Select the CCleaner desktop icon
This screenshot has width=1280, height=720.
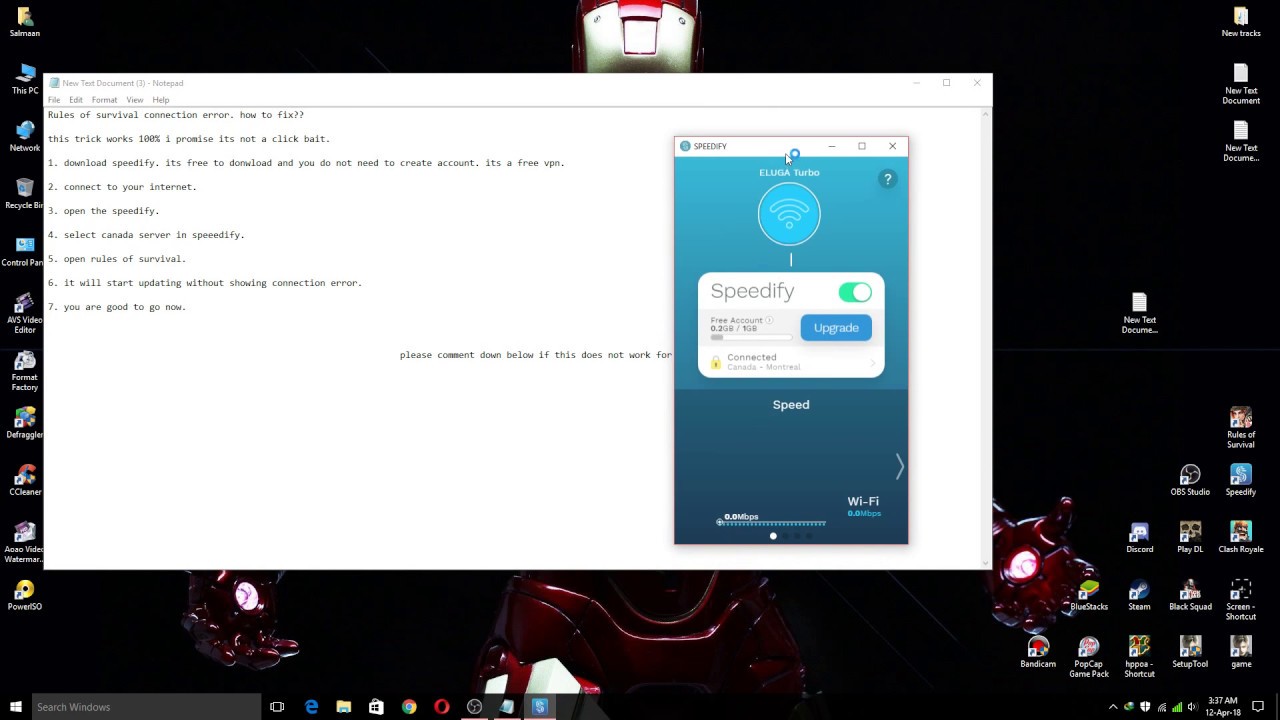pyautogui.click(x=25, y=481)
